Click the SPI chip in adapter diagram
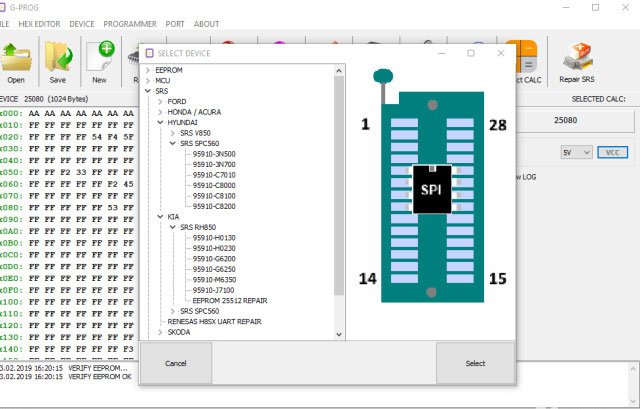The image size is (640, 409). 432,189
